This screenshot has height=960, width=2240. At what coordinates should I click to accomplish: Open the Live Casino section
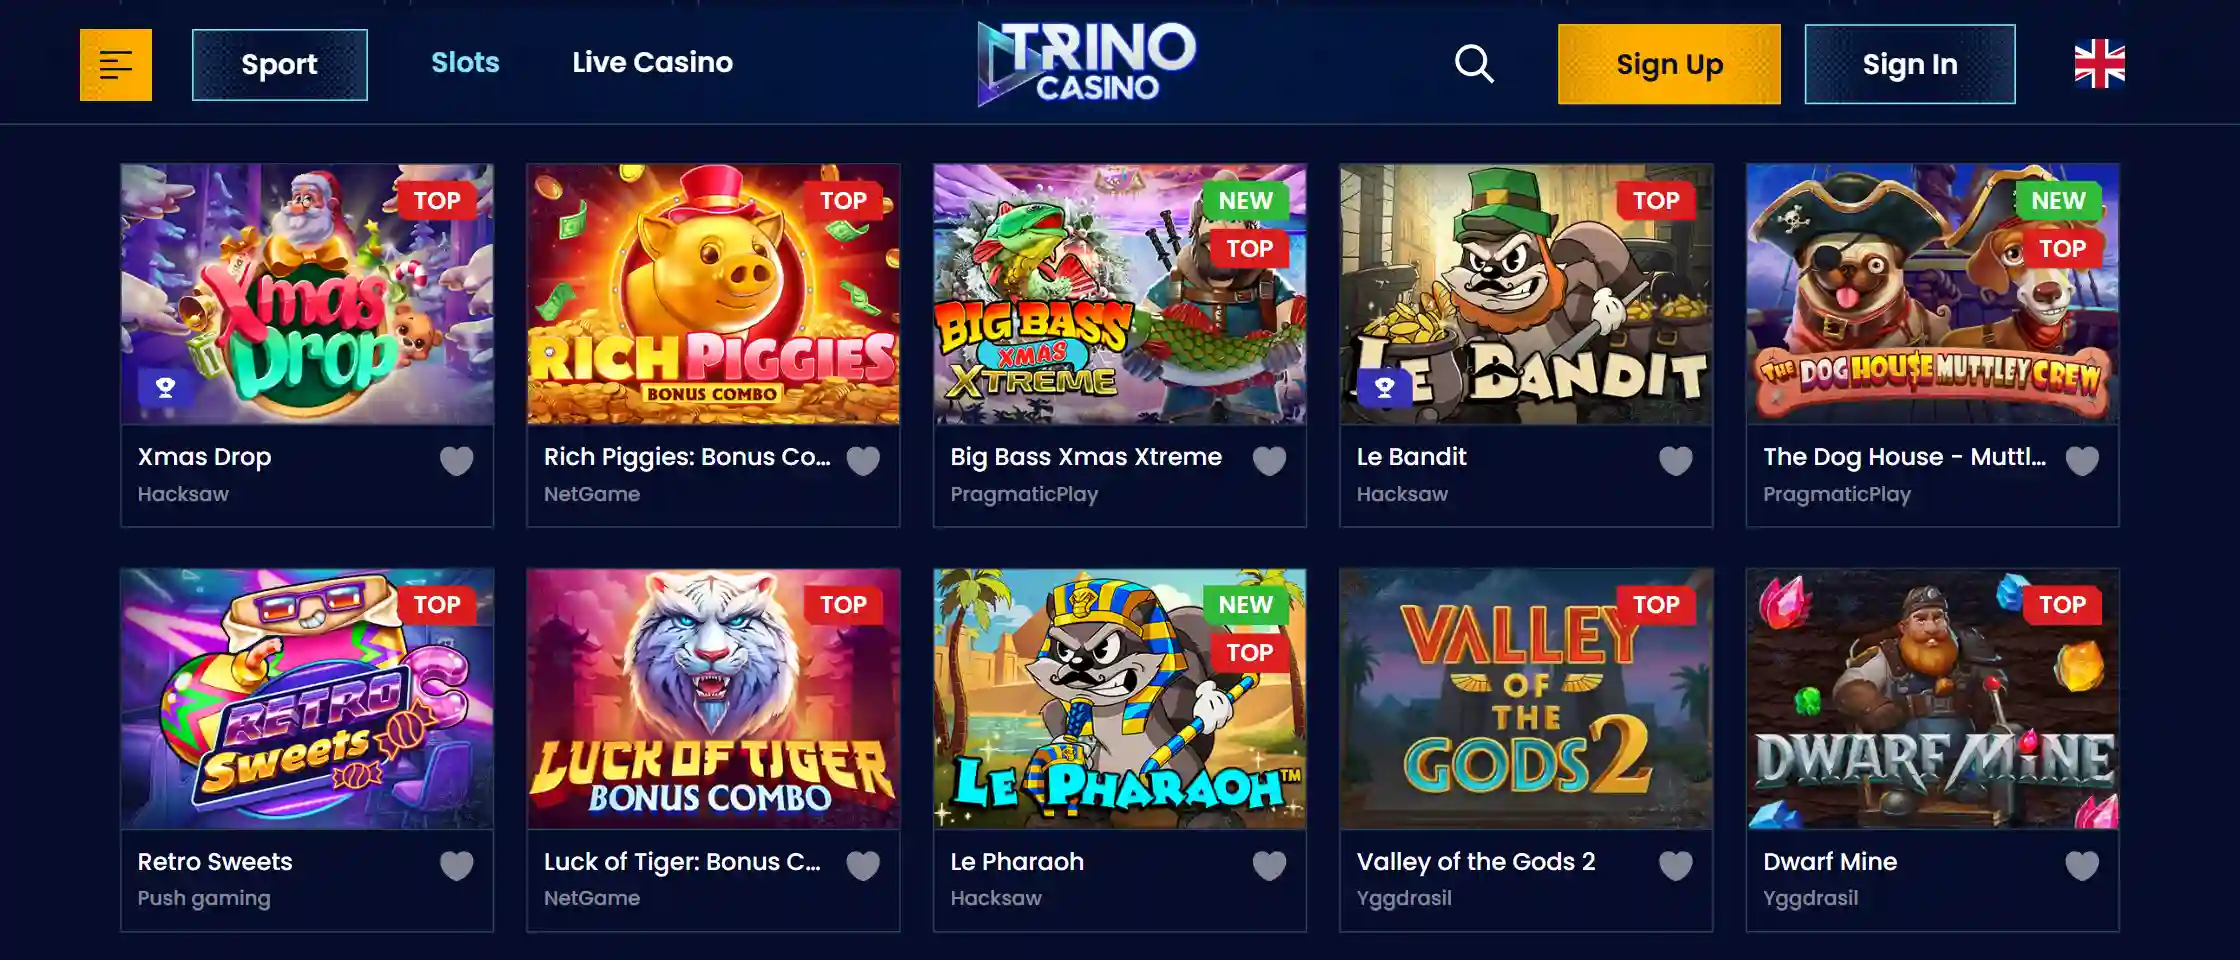[652, 62]
